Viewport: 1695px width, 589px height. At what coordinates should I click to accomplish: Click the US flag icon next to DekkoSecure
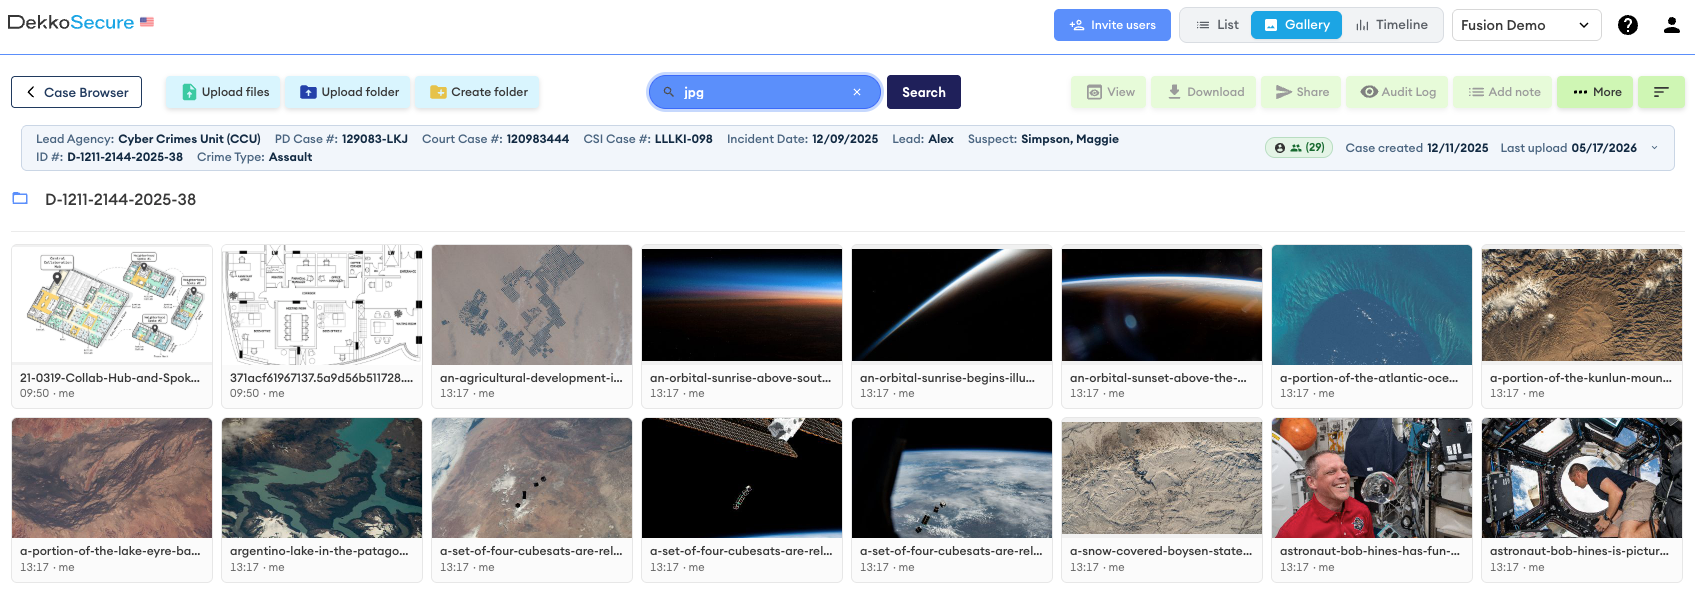pyautogui.click(x=147, y=22)
